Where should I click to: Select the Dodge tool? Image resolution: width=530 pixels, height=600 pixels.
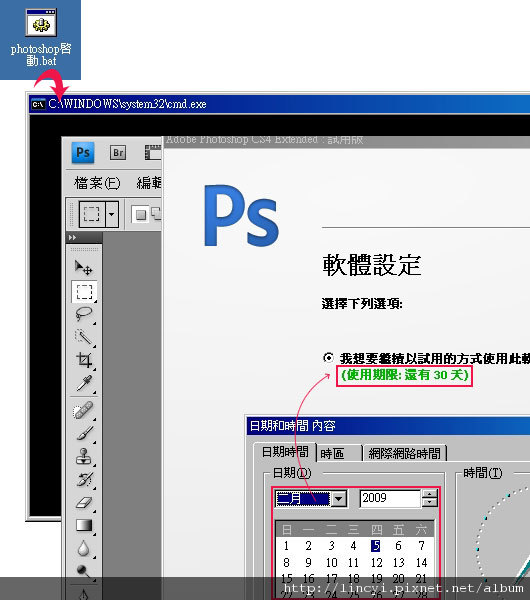coord(84,571)
